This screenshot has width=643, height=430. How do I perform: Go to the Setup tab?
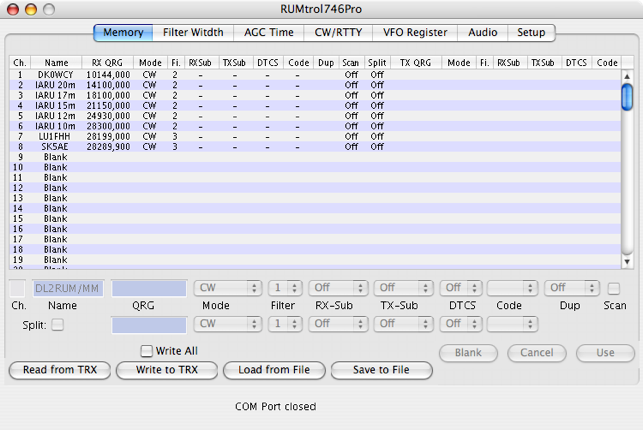click(531, 32)
